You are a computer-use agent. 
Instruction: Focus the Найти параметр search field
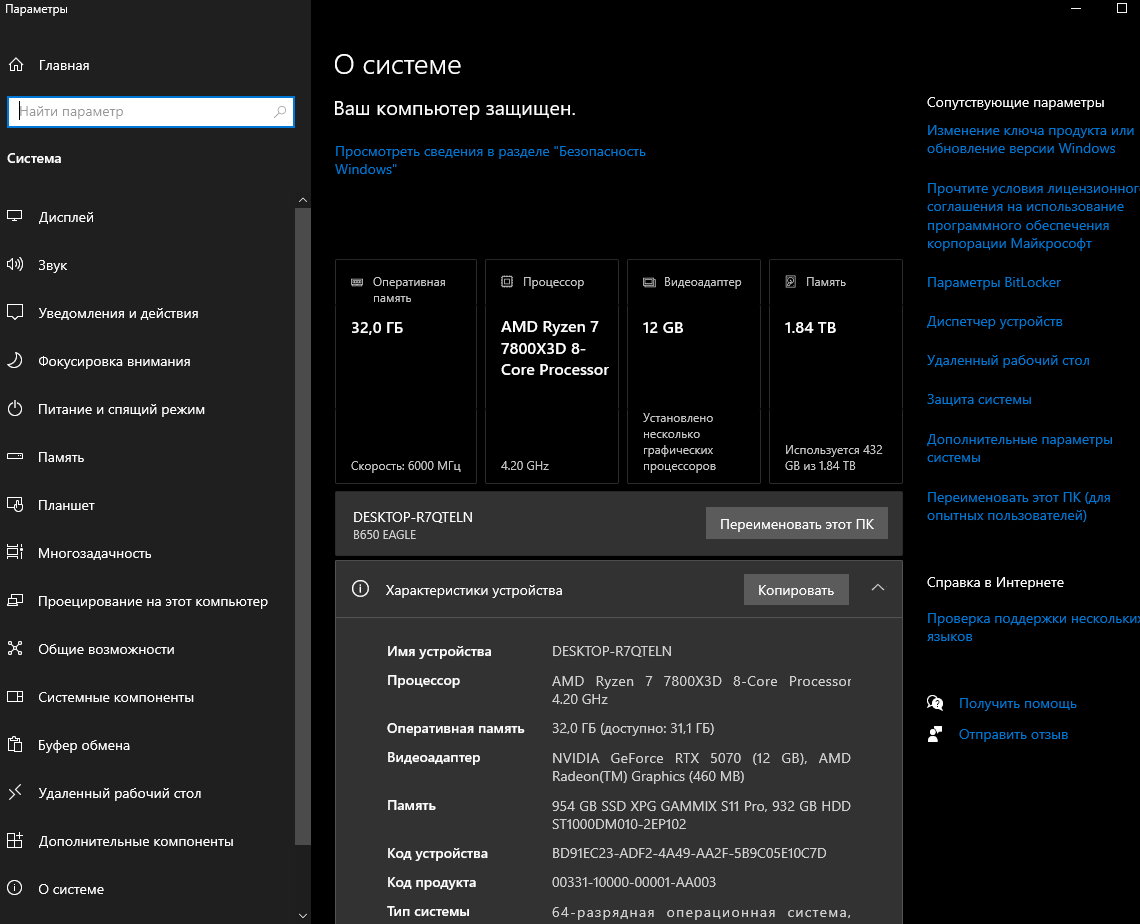pyautogui.click(x=140, y=112)
